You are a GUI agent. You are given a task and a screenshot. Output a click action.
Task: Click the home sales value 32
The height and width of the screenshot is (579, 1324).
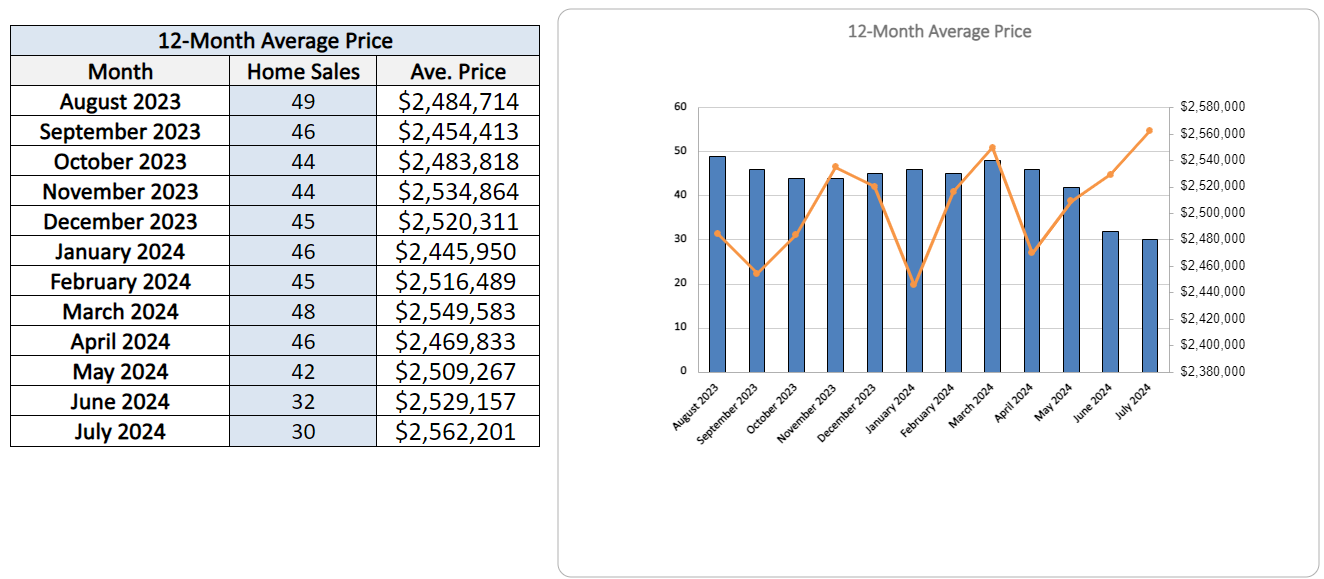point(304,401)
